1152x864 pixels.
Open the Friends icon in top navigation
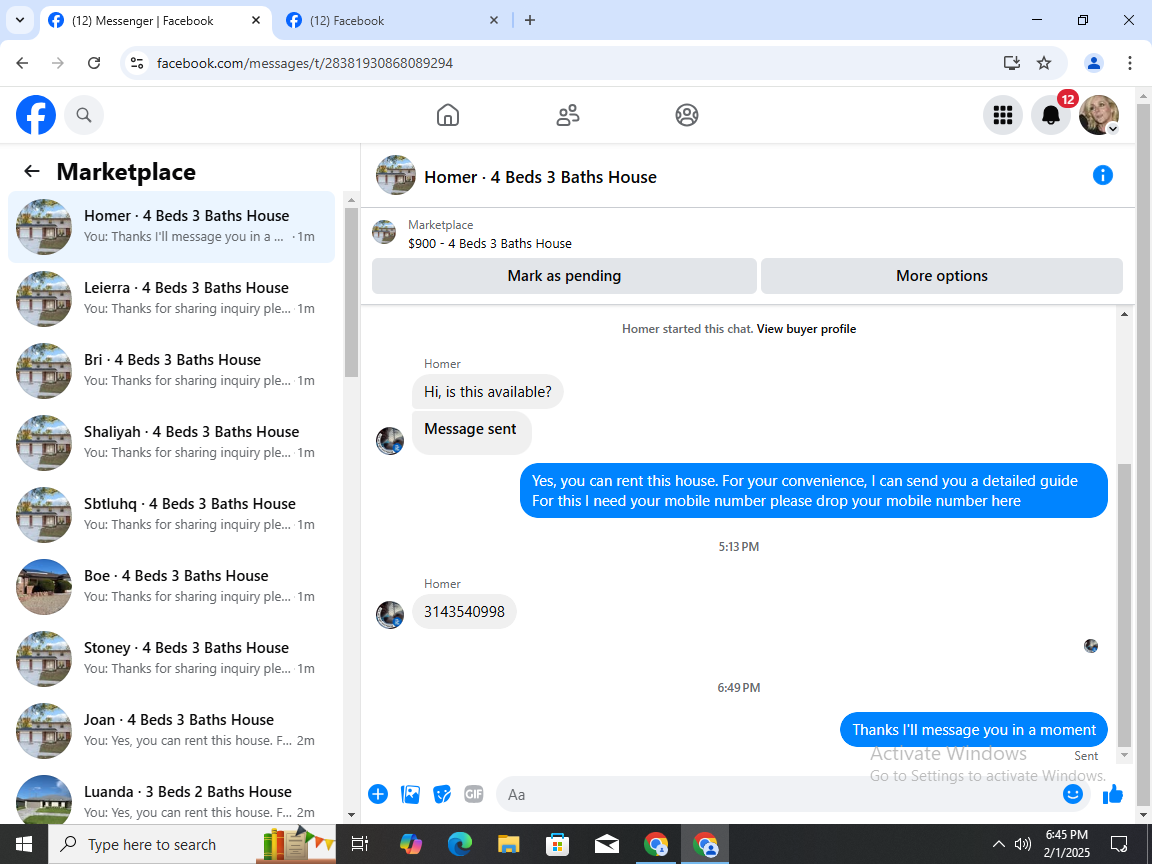(567, 115)
